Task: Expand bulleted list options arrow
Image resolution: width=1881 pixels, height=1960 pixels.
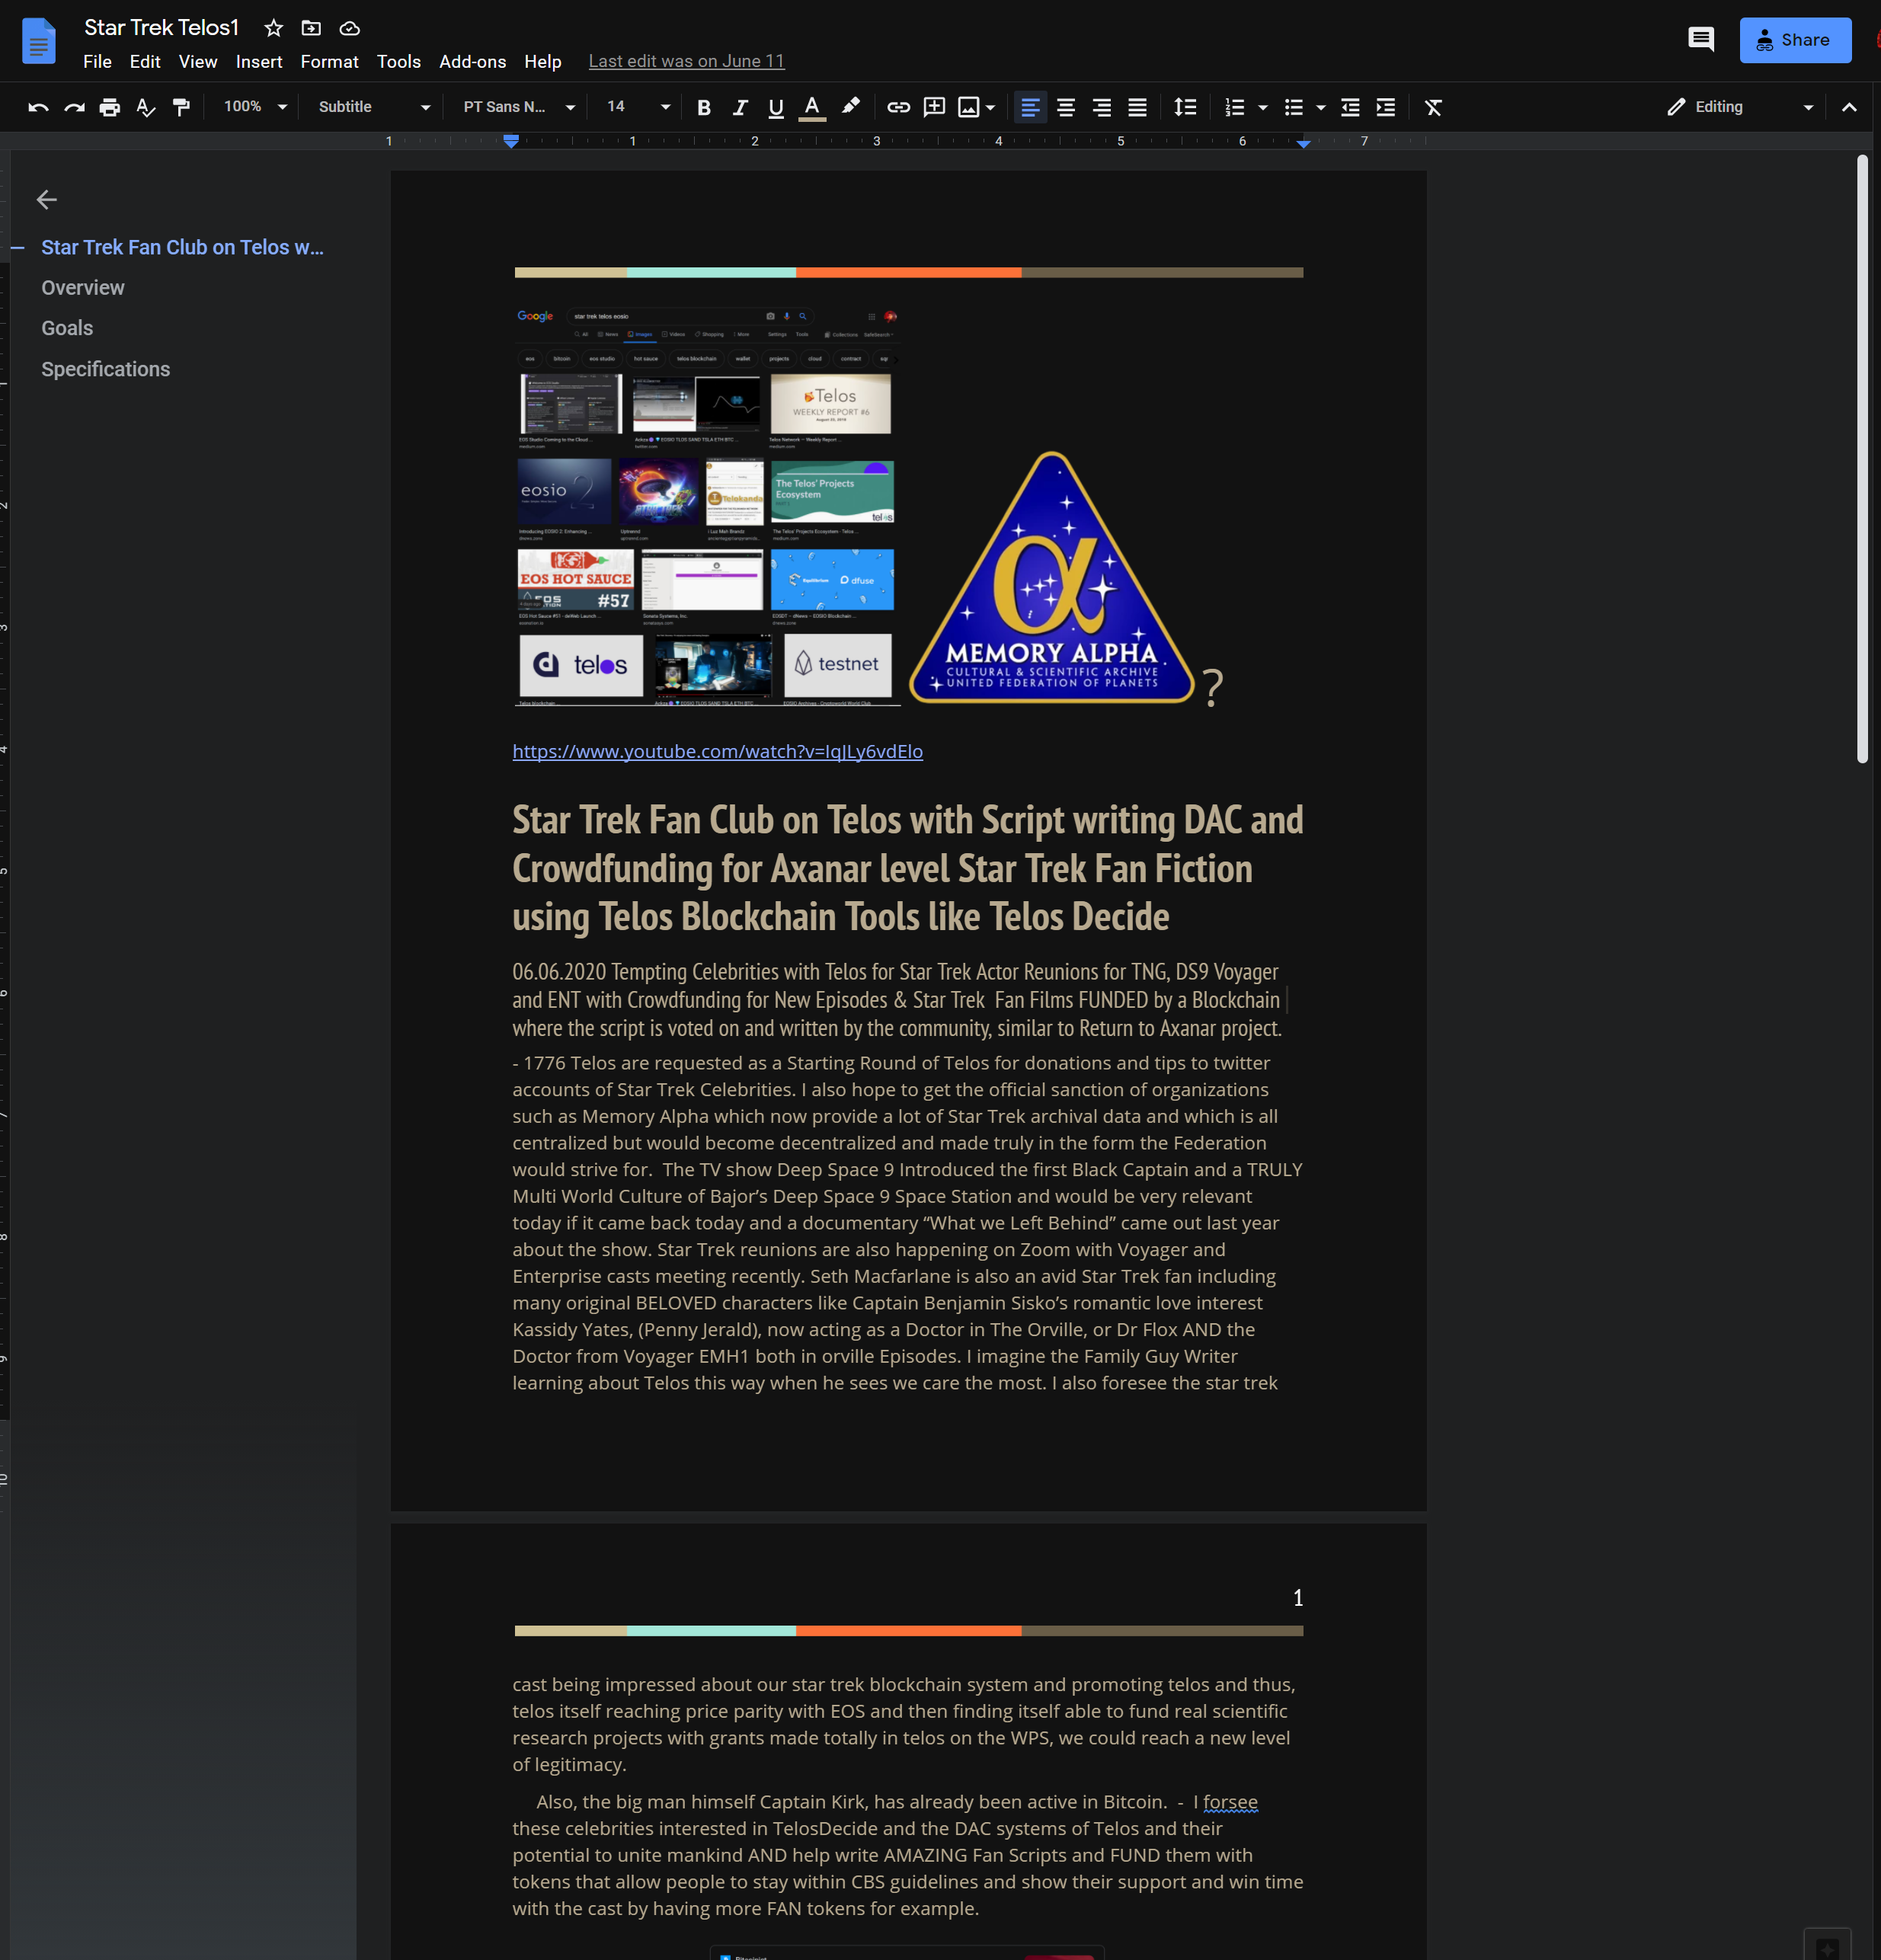Action: pyautogui.click(x=1321, y=107)
